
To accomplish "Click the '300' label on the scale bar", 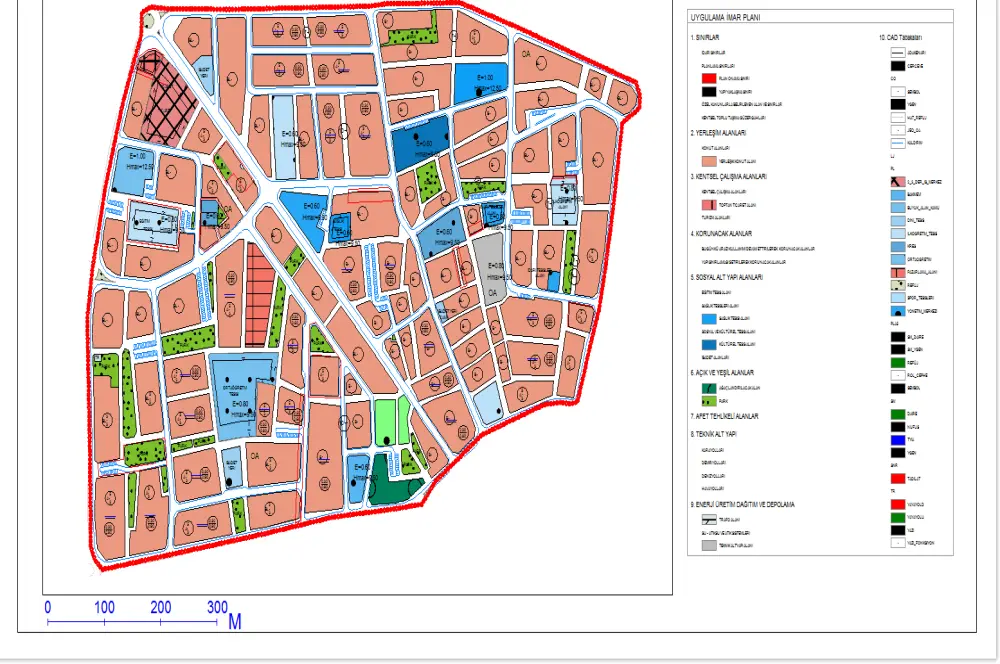I will [x=217, y=607].
